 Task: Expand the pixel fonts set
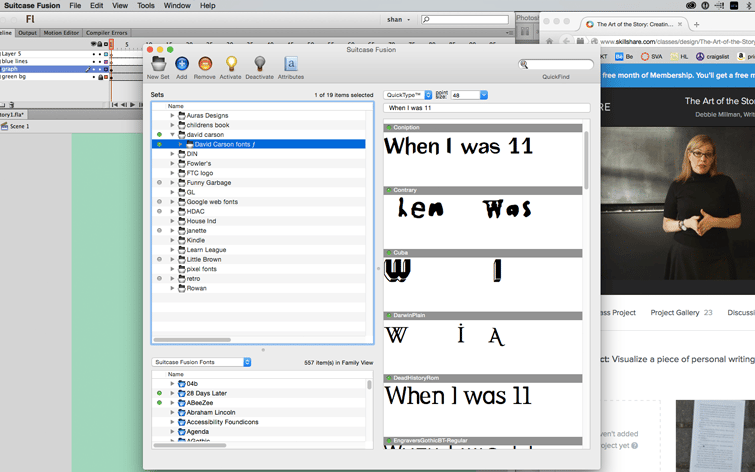(x=172, y=269)
